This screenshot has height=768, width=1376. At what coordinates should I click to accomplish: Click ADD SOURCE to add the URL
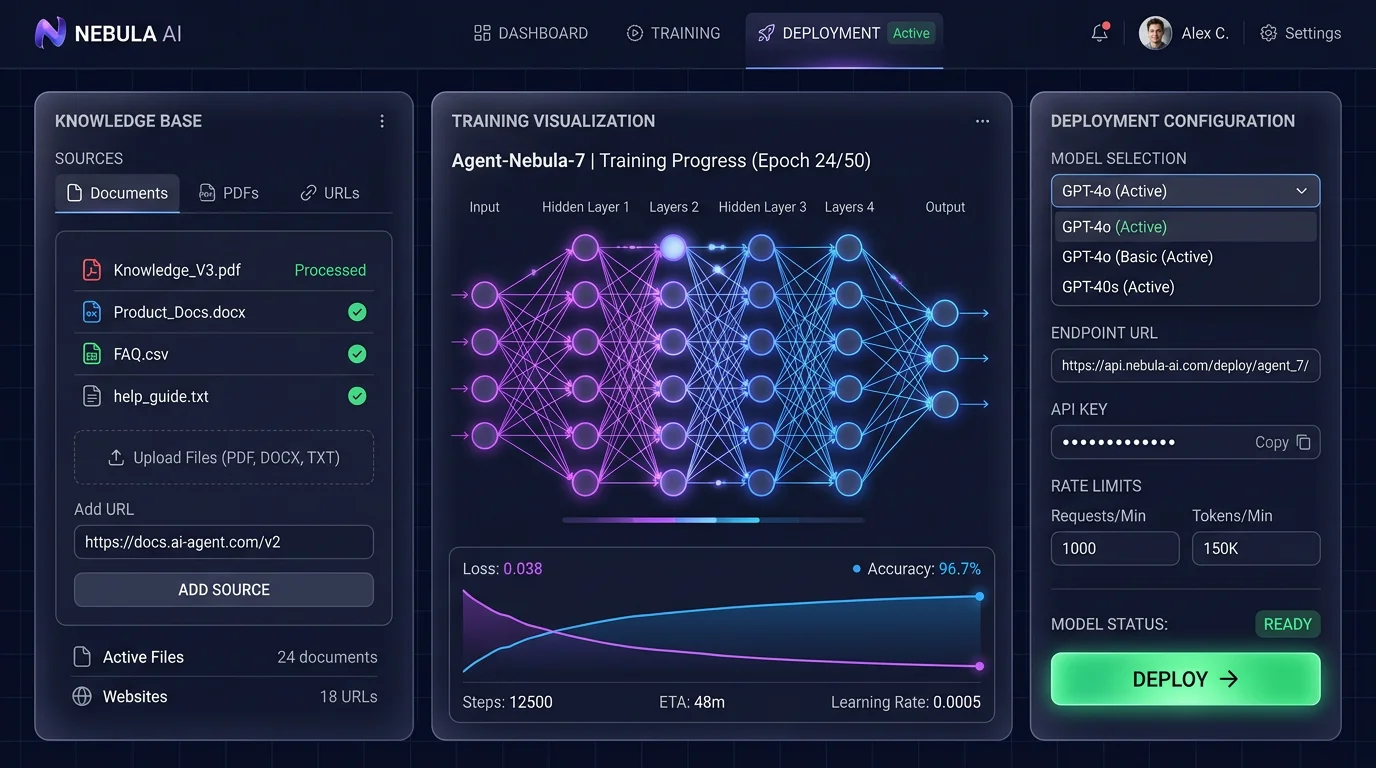(223, 589)
